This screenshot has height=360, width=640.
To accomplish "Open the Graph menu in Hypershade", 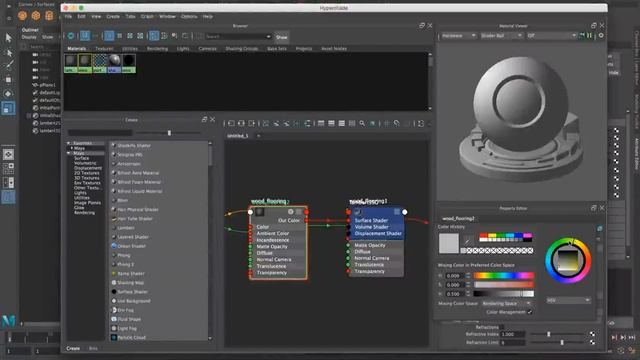I will pos(147,16).
